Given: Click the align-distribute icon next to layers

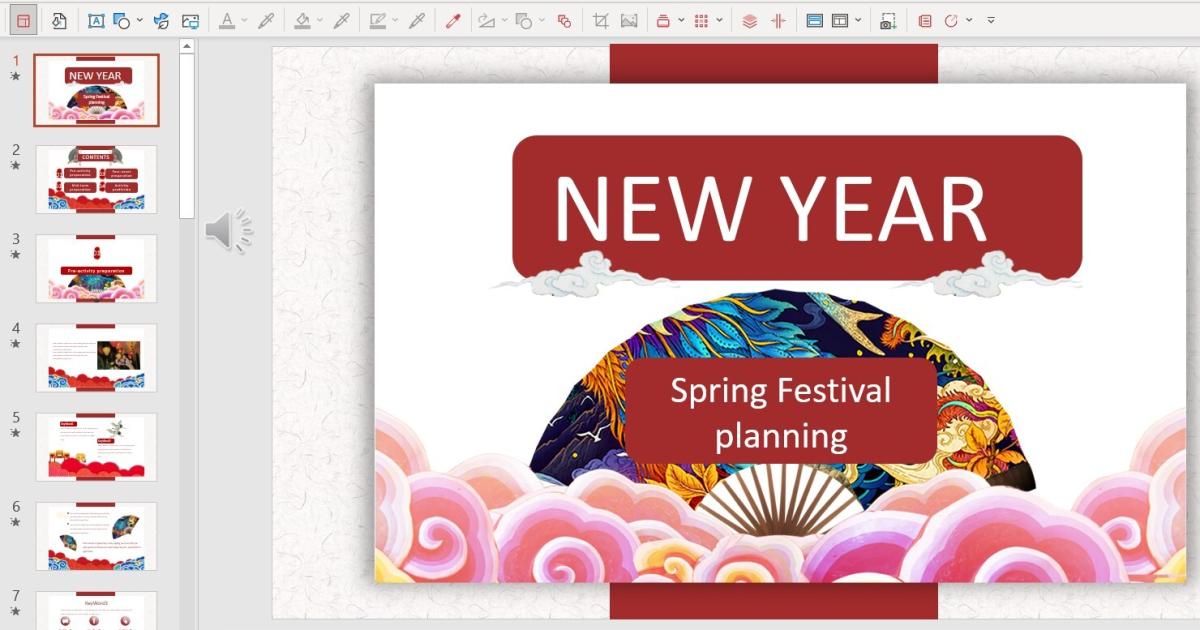Looking at the screenshot, I should point(779,18).
